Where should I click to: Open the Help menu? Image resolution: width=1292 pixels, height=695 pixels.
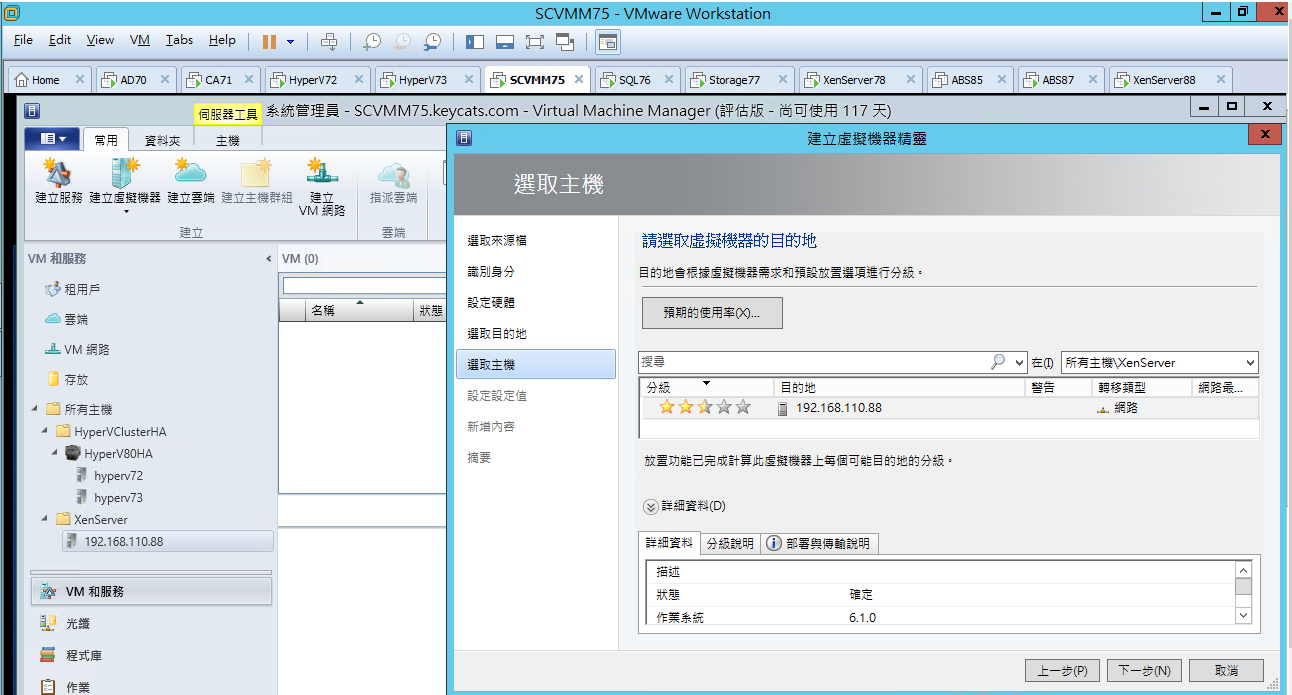point(222,40)
